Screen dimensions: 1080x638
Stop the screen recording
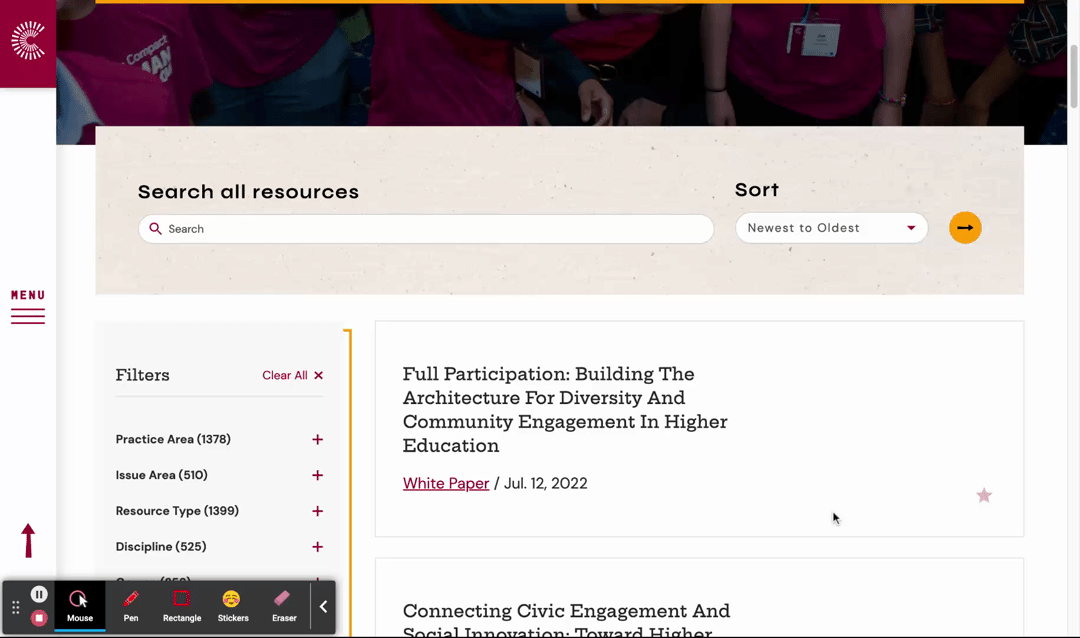[x=39, y=618]
